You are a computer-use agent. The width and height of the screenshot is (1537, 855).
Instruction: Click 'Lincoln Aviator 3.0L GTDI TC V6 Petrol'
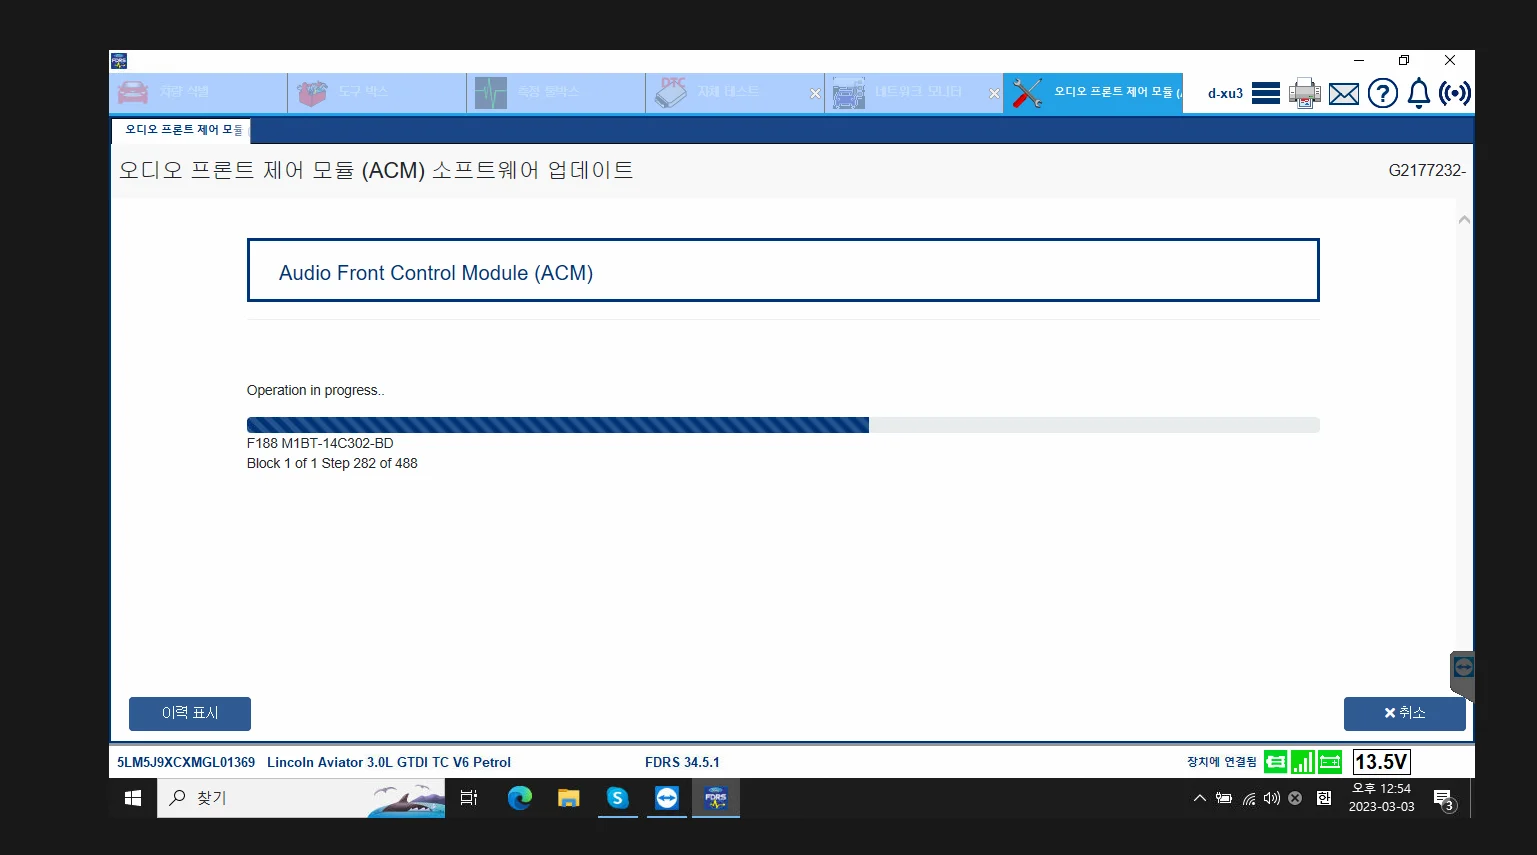tap(389, 762)
